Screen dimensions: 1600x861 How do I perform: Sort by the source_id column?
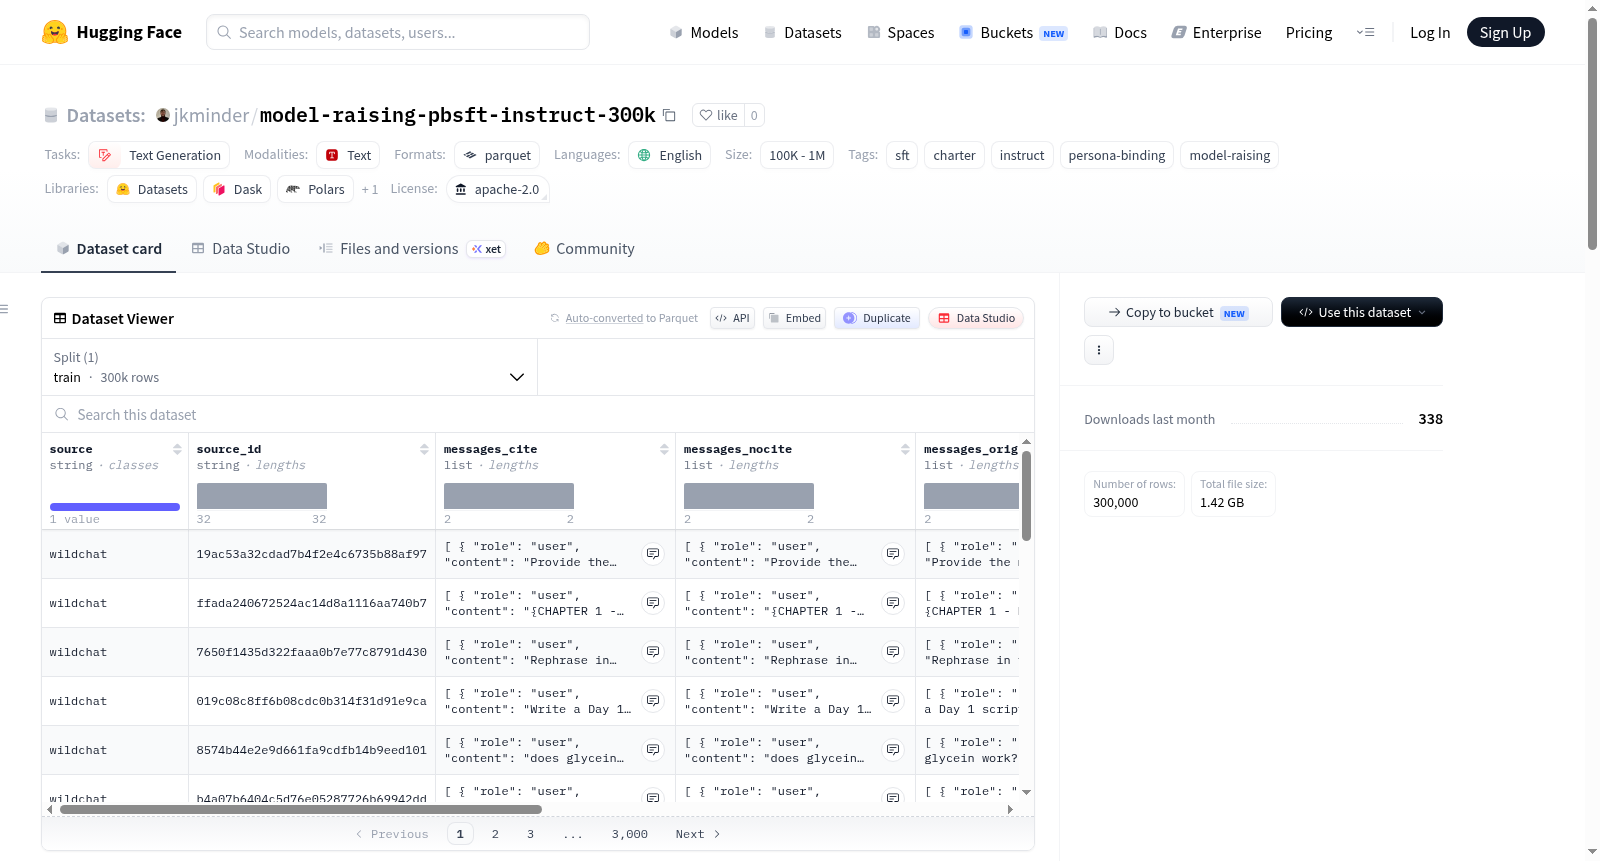click(x=424, y=449)
